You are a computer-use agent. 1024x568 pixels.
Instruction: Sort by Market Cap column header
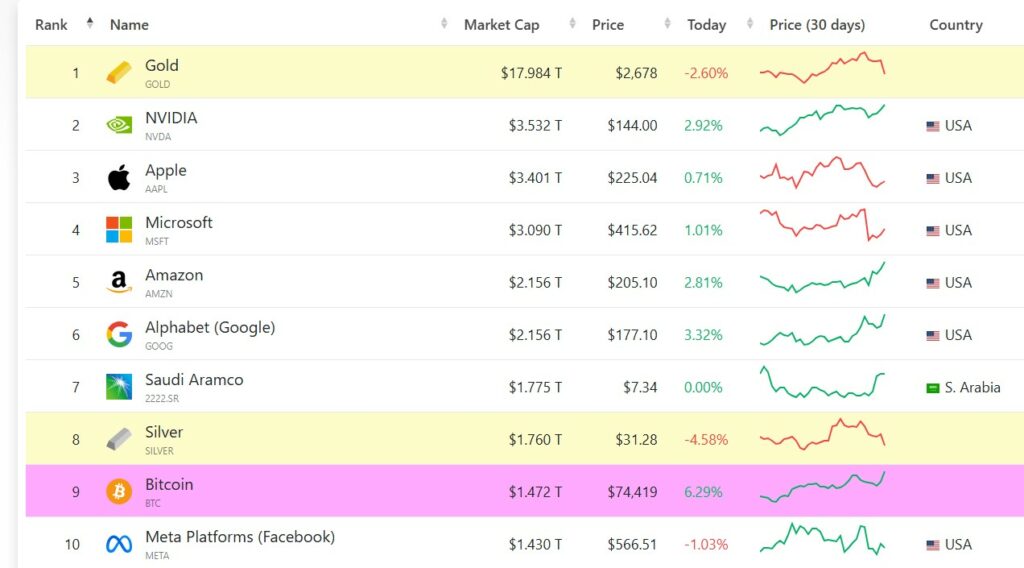(501, 25)
